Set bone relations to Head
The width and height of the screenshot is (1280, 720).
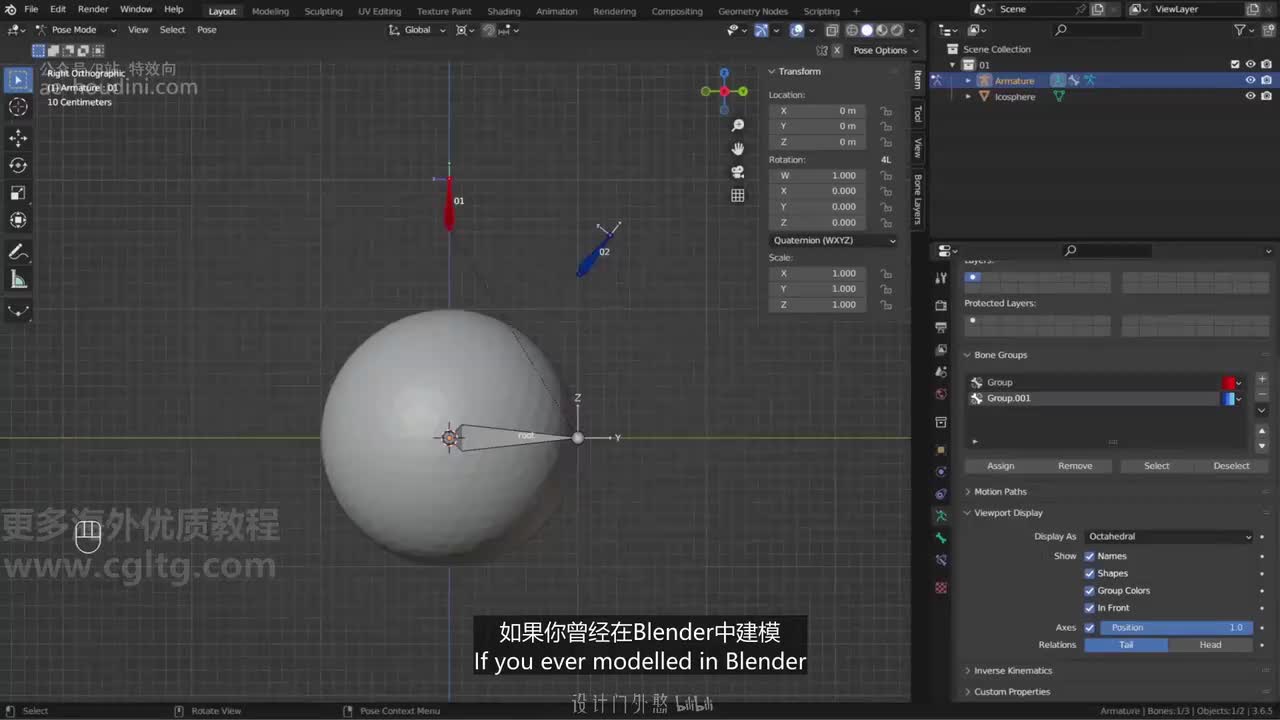pyautogui.click(x=1210, y=645)
